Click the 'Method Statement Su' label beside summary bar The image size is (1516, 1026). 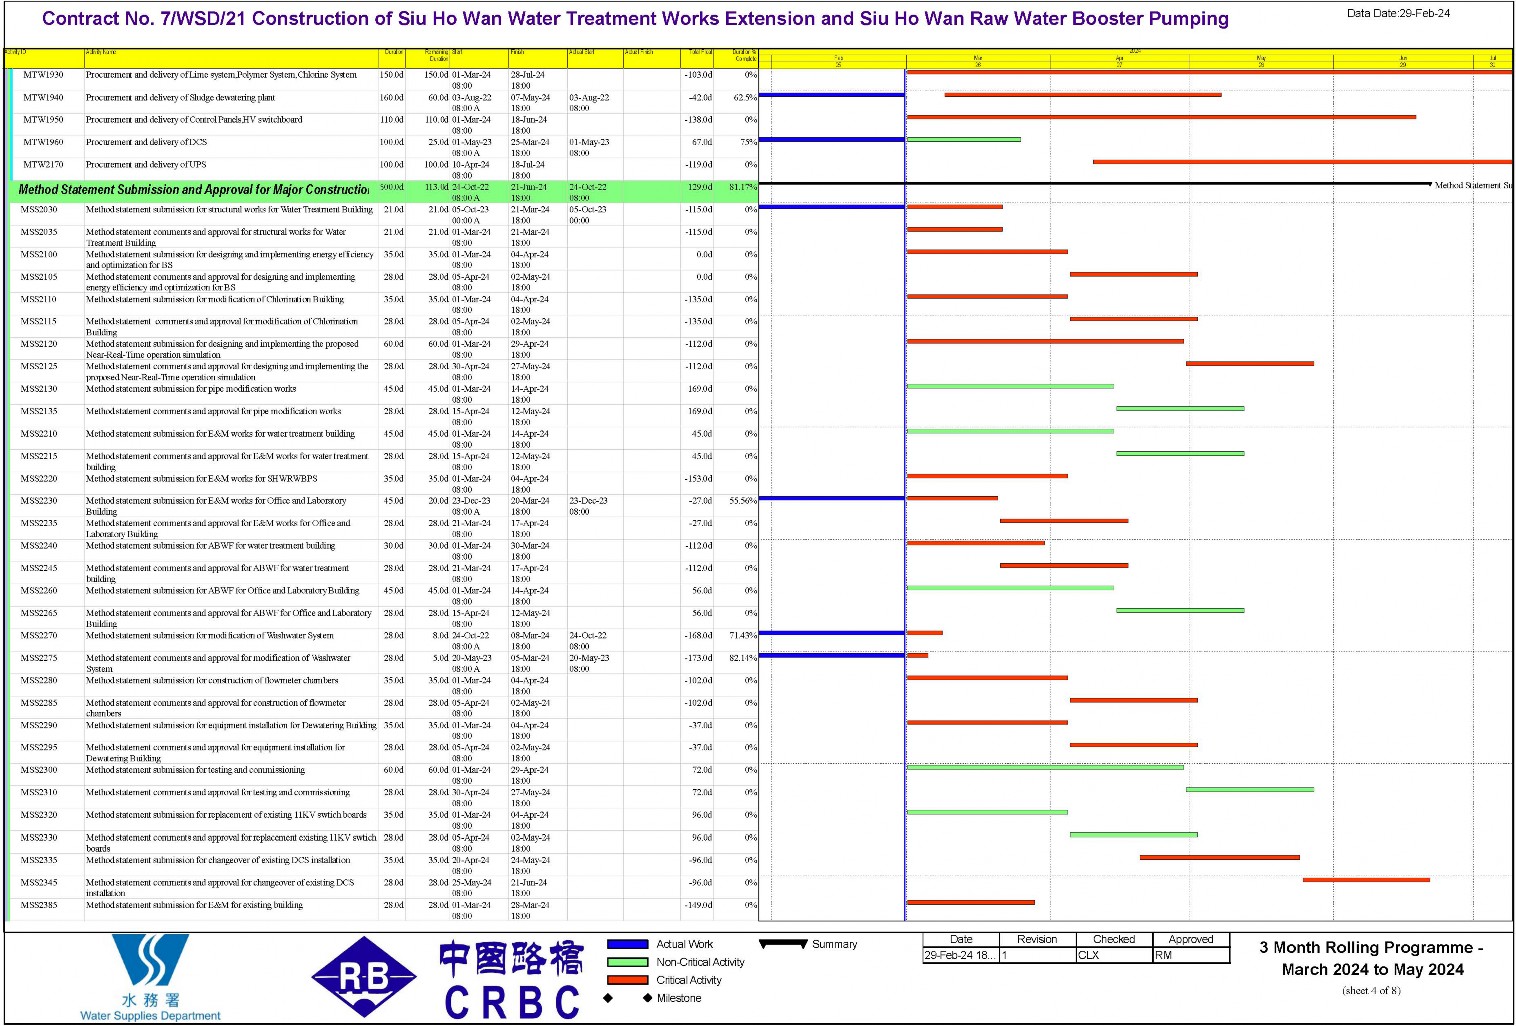(x=1473, y=185)
